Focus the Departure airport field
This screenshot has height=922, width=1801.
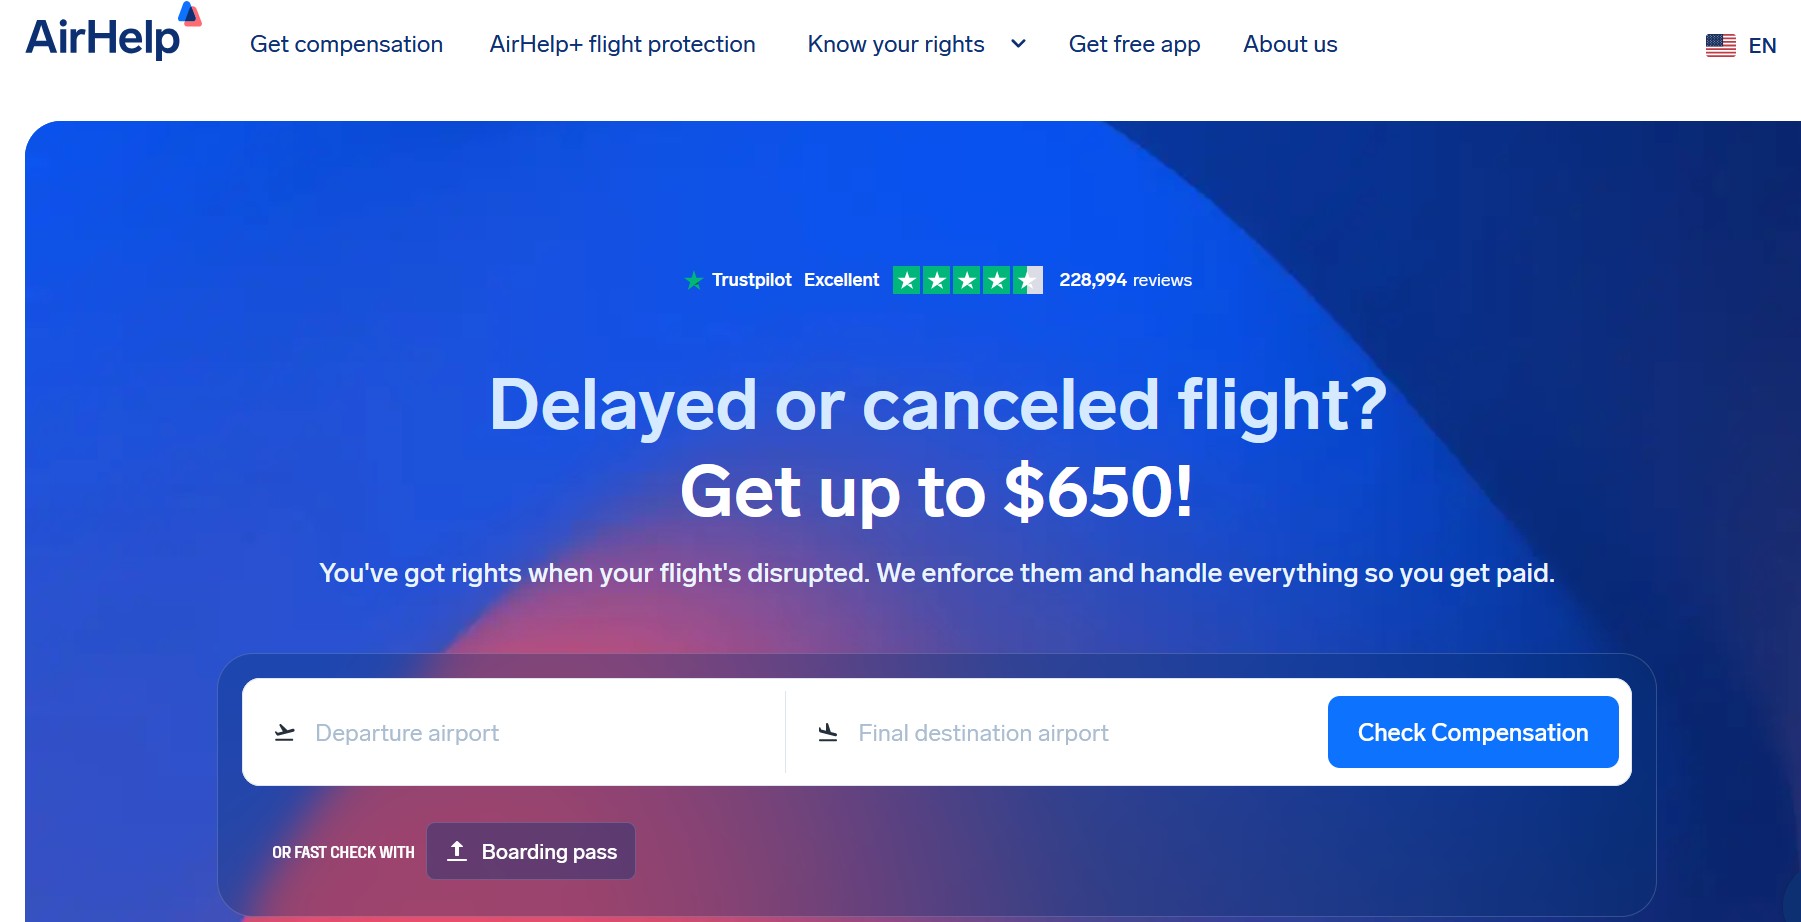pyautogui.click(x=540, y=733)
